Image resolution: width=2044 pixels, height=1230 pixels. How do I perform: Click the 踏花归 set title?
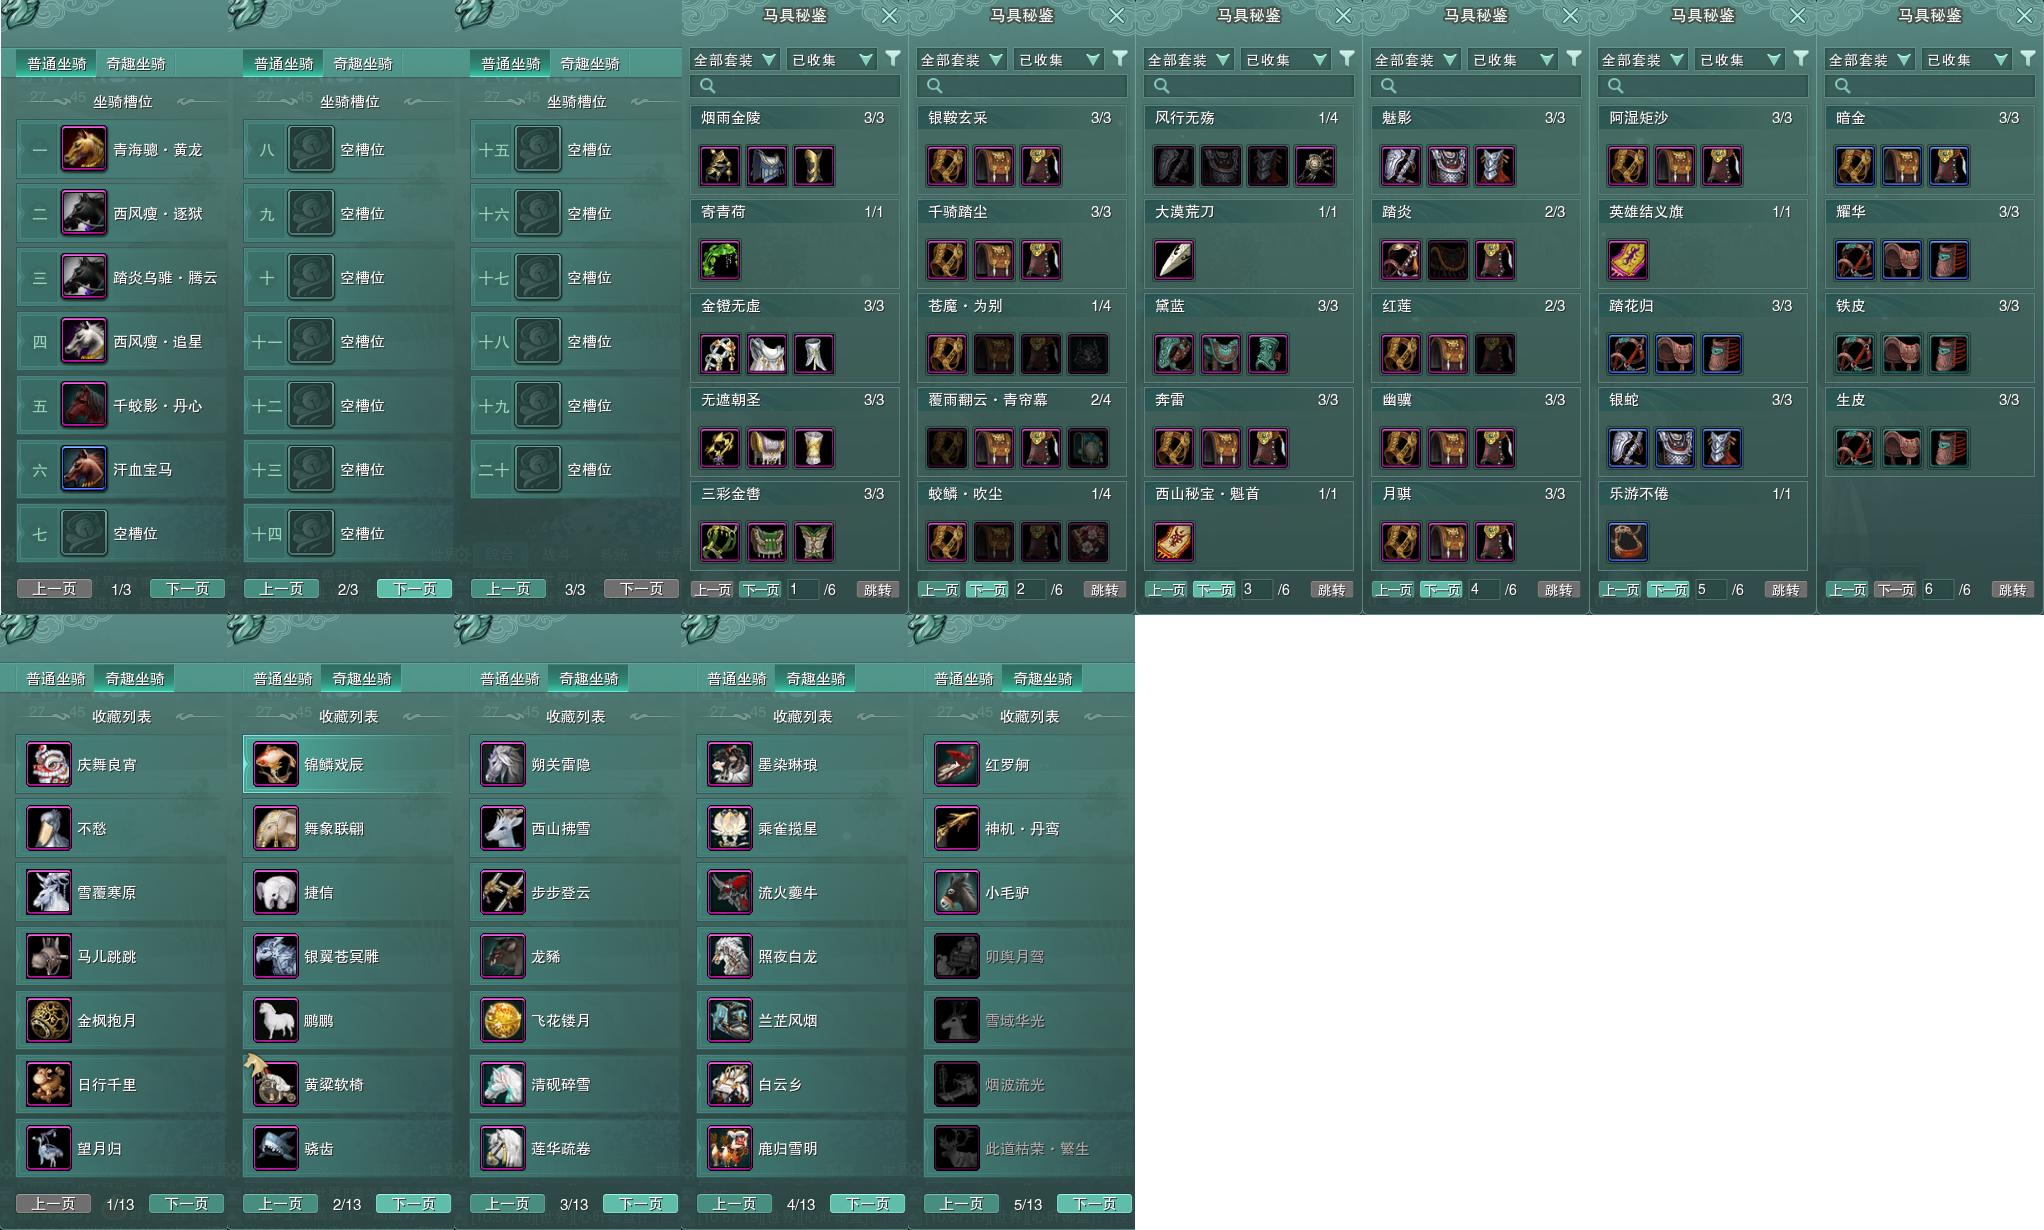click(x=1631, y=306)
